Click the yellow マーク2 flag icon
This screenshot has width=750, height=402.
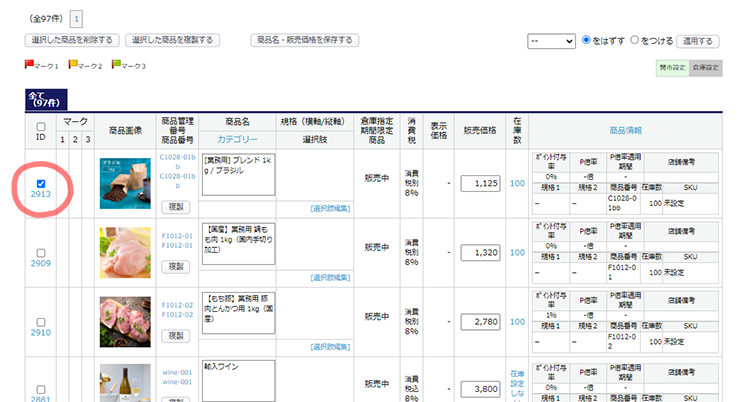tap(72, 66)
